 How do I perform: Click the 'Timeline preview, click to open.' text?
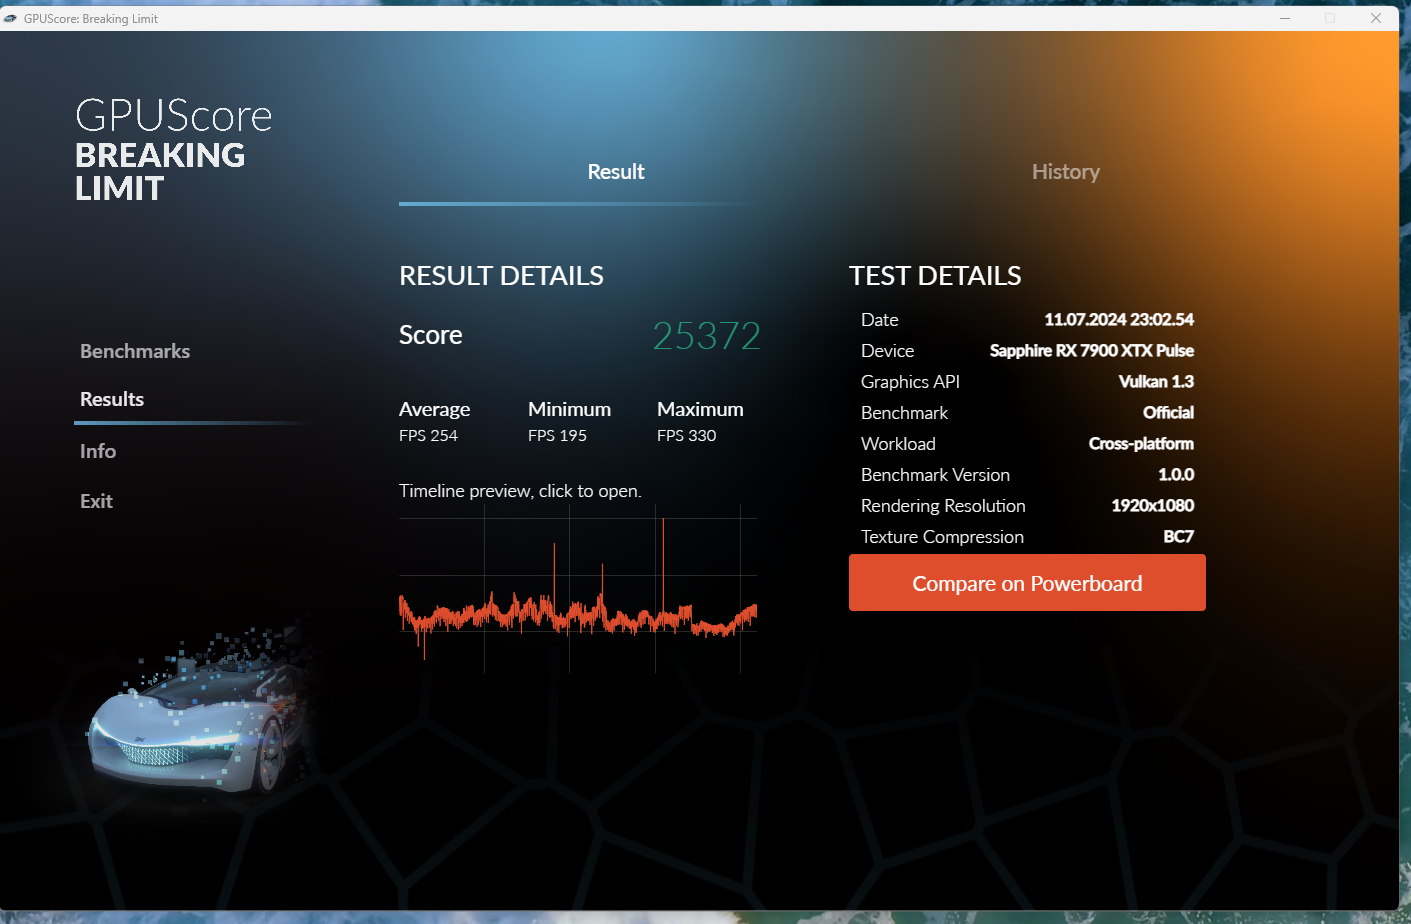pos(520,491)
